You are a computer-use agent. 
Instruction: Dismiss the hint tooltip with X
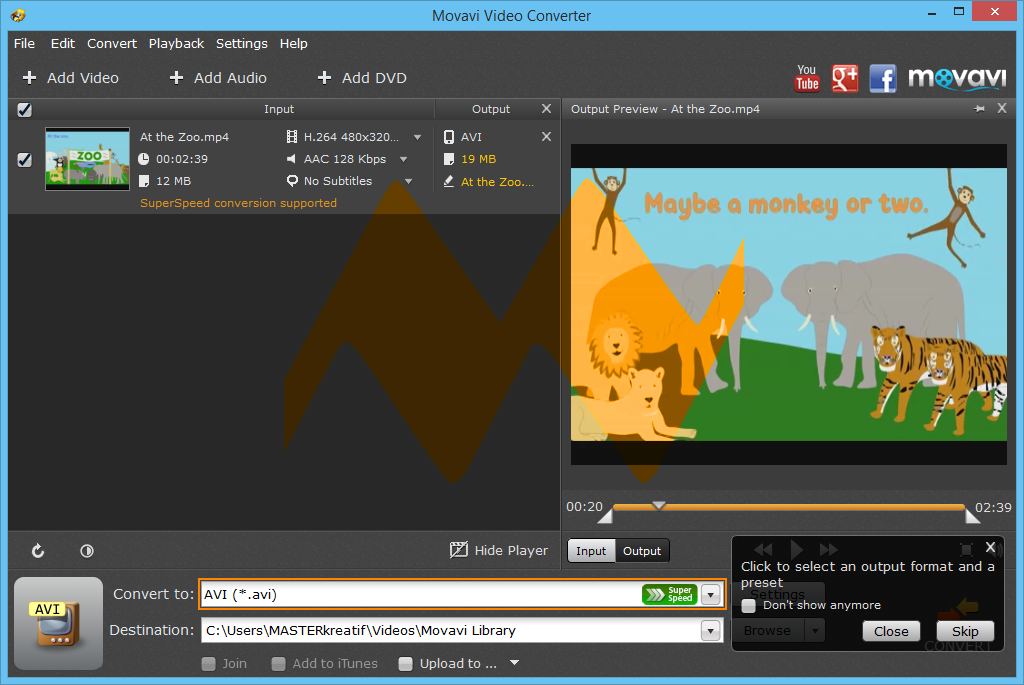pyautogui.click(x=990, y=547)
